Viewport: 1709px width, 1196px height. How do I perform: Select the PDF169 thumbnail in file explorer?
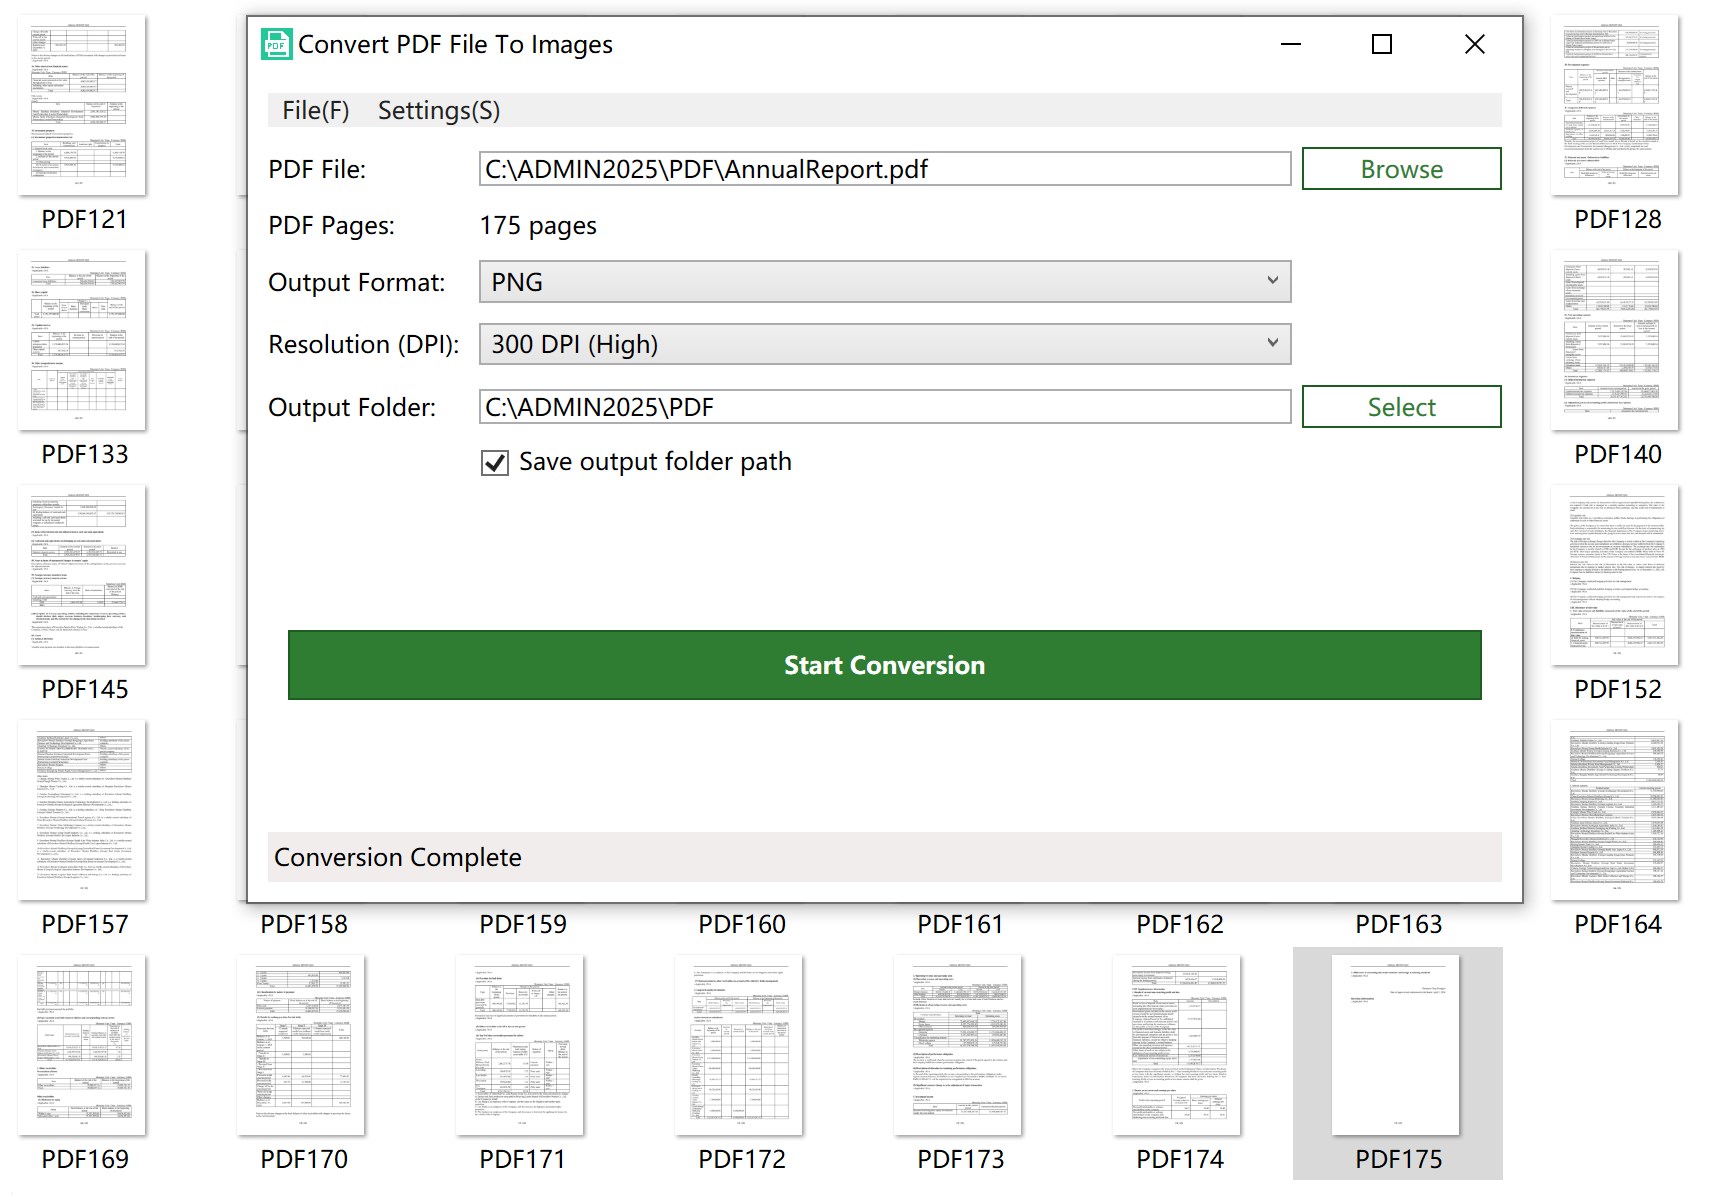tap(82, 1046)
